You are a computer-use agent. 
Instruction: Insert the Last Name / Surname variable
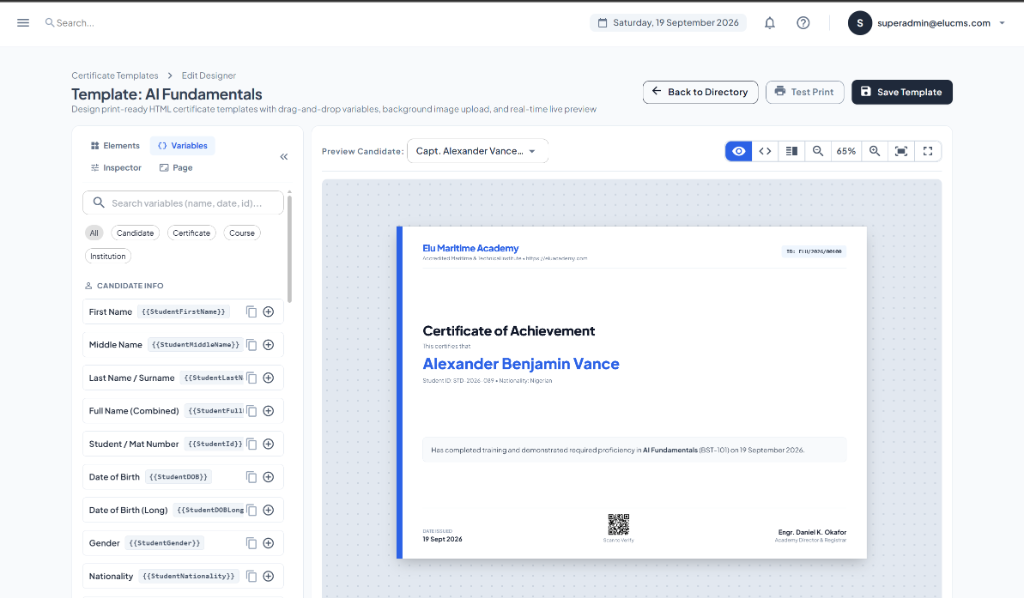(268, 378)
